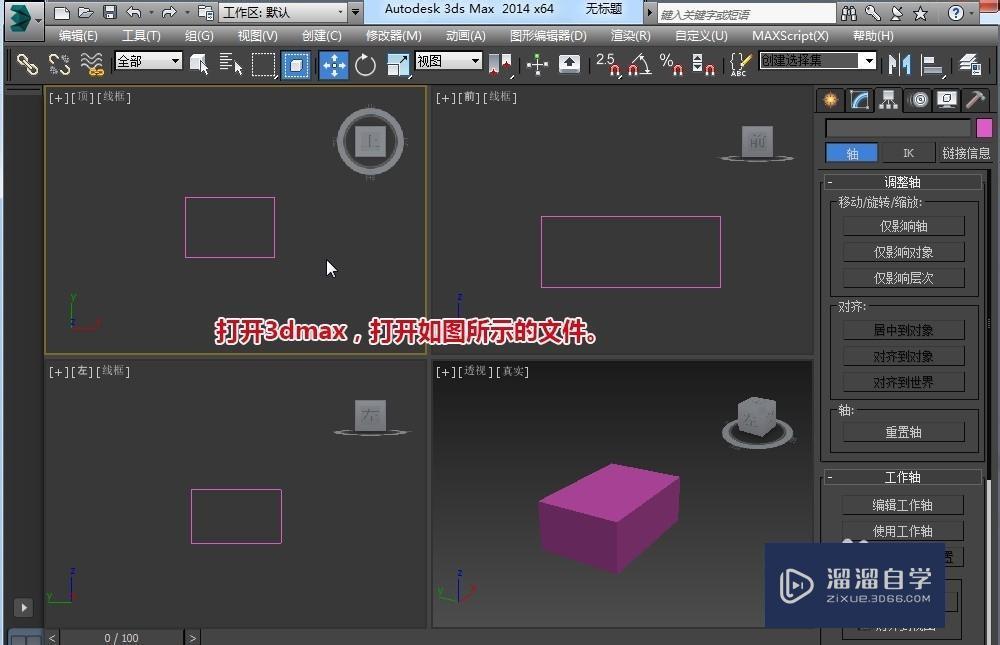Switch to the IK tab
The width and height of the screenshot is (1000, 645).
click(x=908, y=152)
